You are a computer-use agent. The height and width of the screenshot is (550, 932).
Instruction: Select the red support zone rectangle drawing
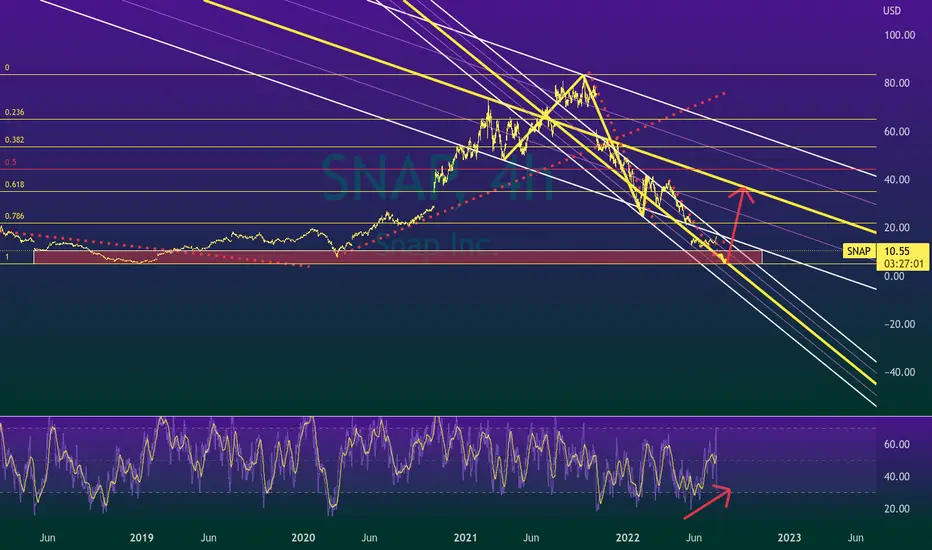click(x=398, y=257)
